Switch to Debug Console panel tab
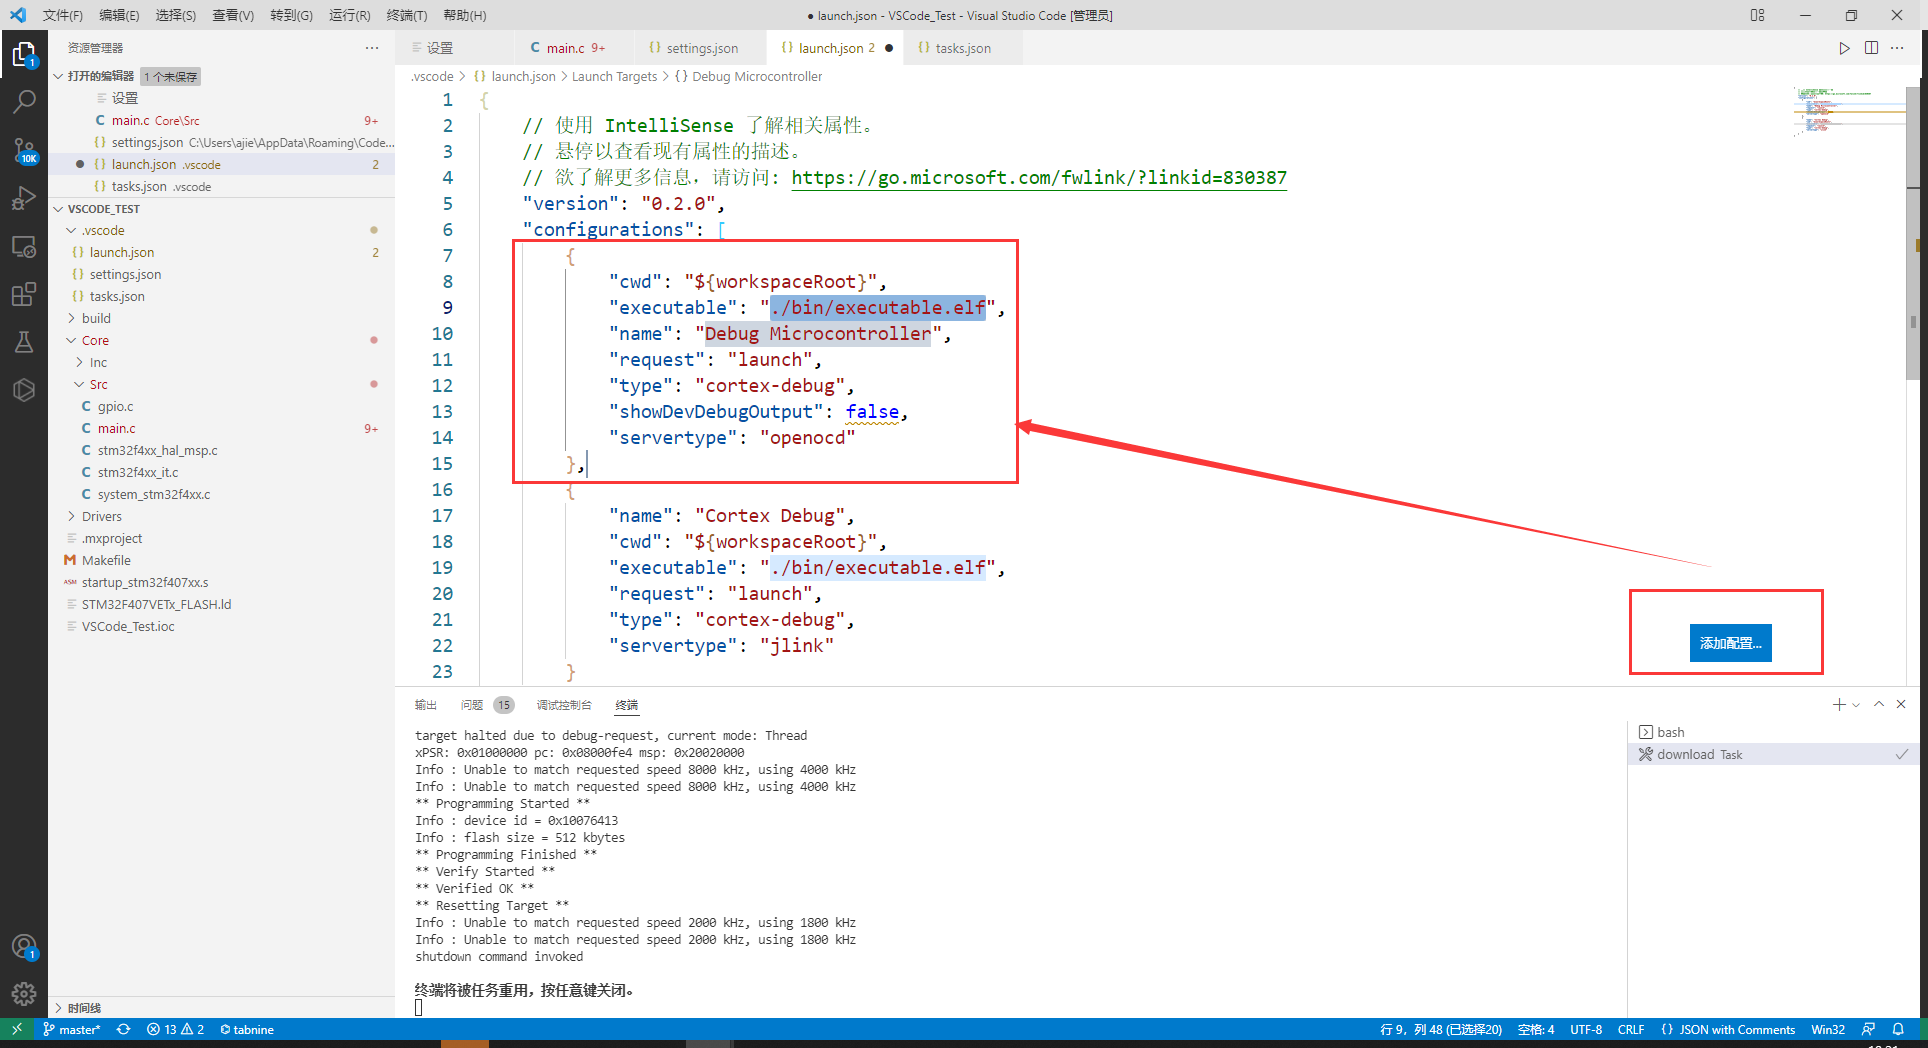 tap(564, 705)
